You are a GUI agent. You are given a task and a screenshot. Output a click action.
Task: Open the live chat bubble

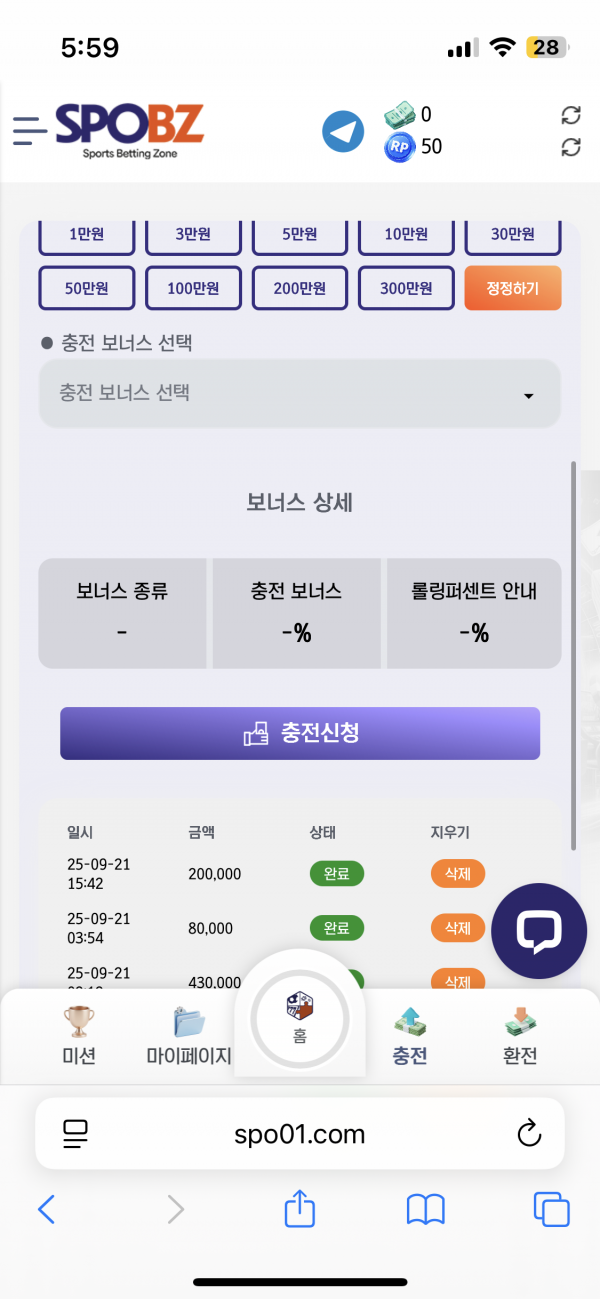(538, 930)
